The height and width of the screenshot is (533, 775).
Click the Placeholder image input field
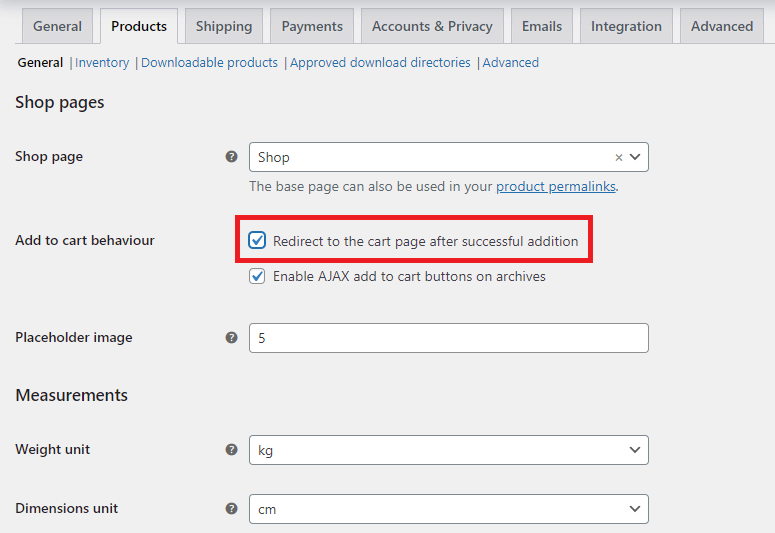tap(448, 338)
